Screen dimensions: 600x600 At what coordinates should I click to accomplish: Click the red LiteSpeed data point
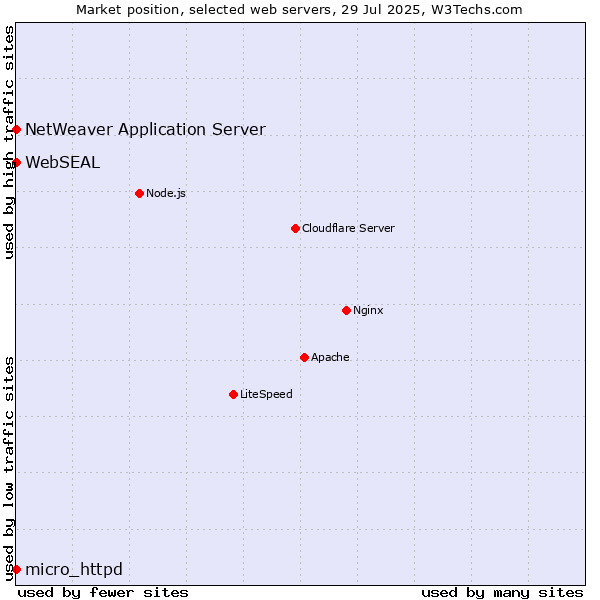click(233, 395)
